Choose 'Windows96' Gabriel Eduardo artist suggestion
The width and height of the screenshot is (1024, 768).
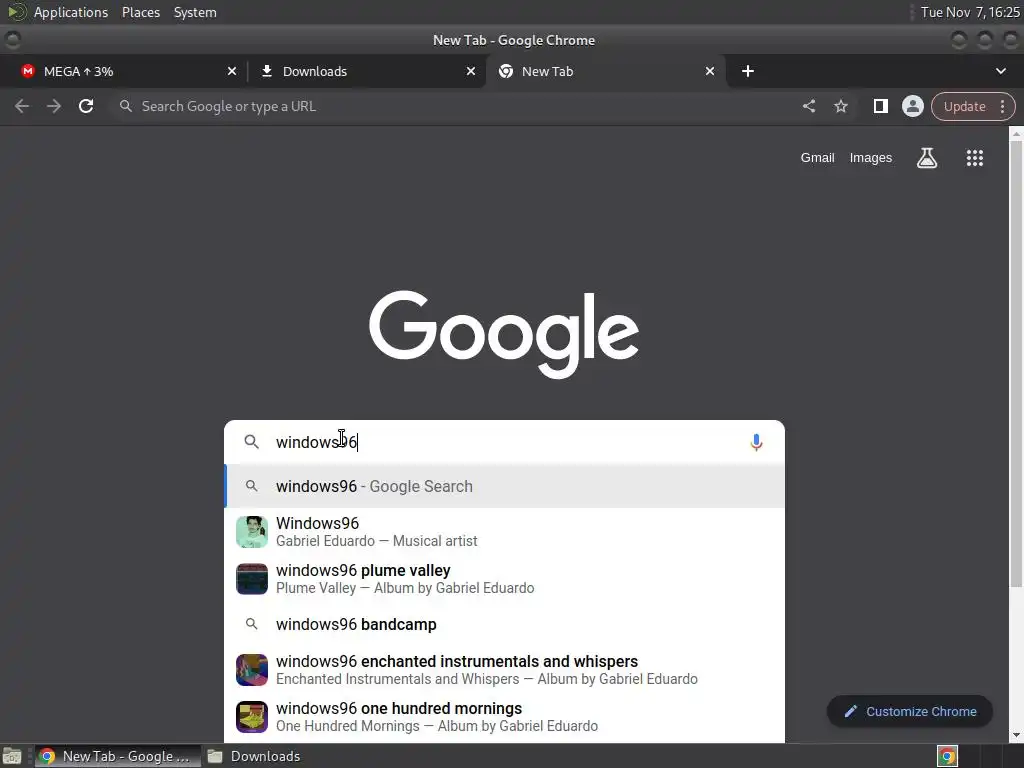pos(504,532)
